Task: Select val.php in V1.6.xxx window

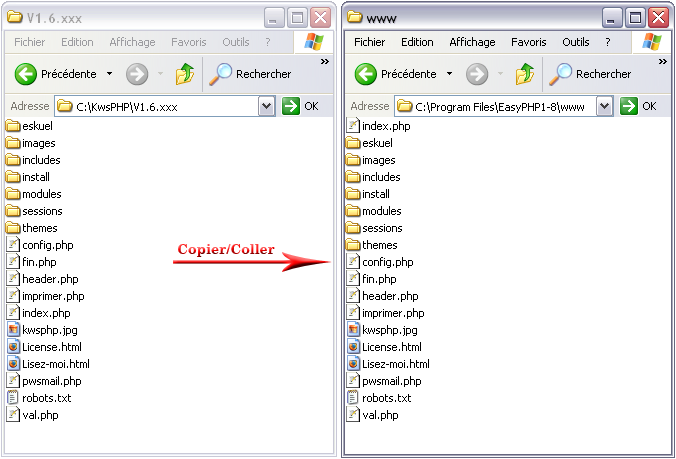Action: coord(33,415)
